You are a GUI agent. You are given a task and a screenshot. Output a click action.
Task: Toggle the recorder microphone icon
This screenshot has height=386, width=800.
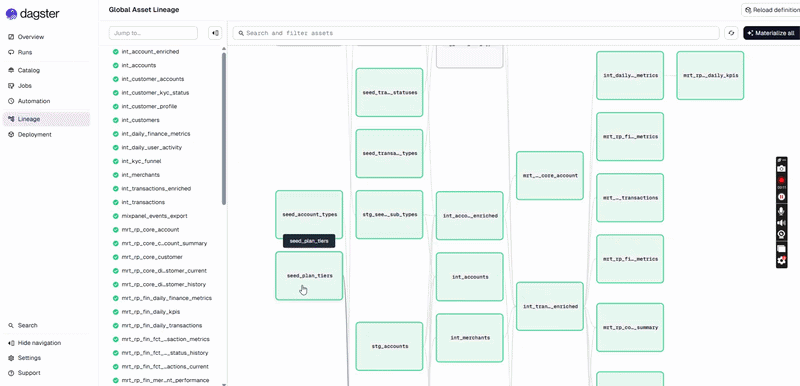pos(781,211)
